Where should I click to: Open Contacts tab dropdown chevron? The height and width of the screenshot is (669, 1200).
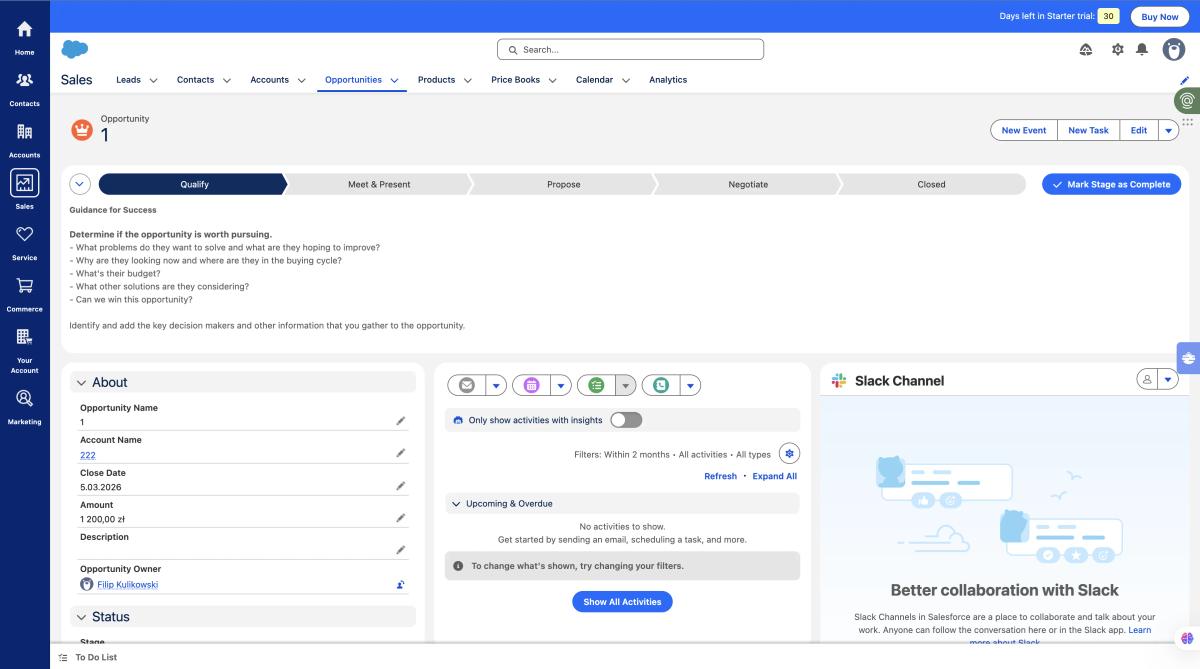(x=226, y=80)
